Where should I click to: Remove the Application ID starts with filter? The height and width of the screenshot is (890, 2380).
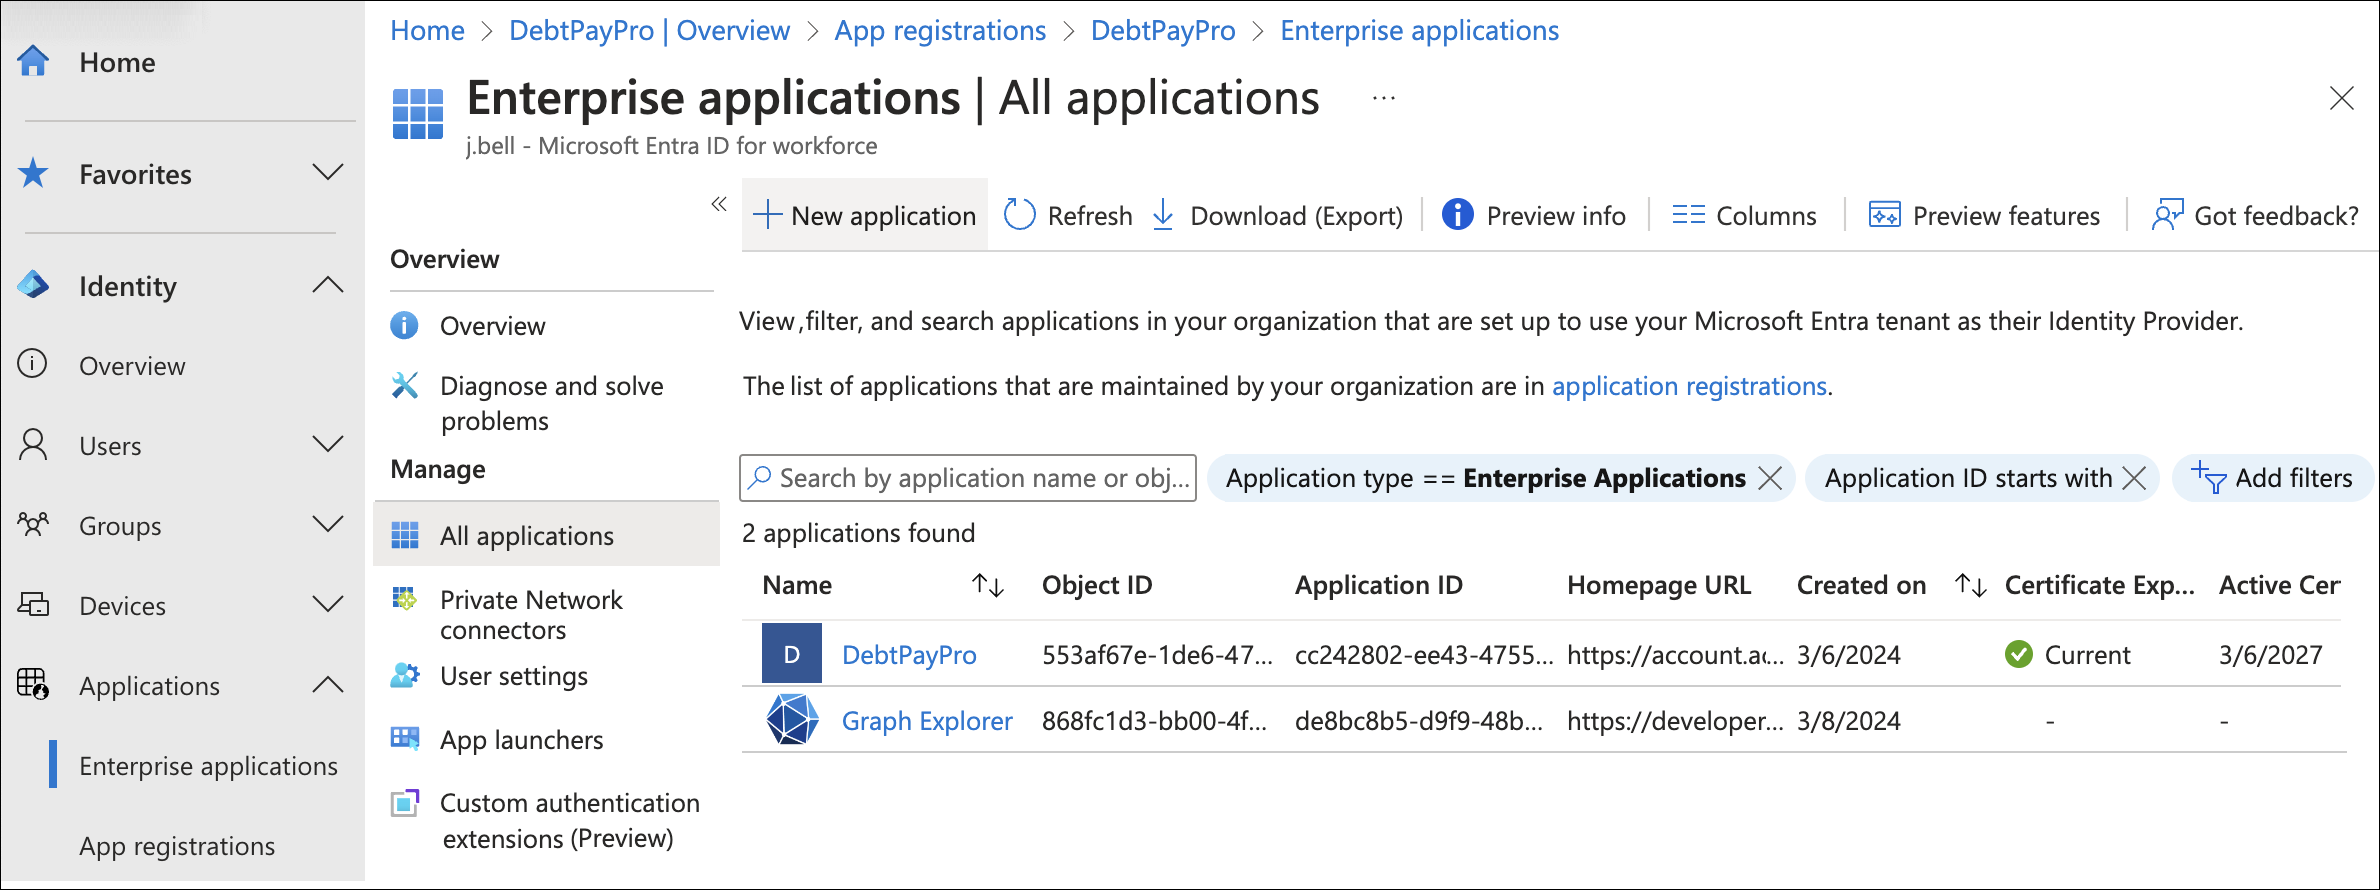point(2134,478)
